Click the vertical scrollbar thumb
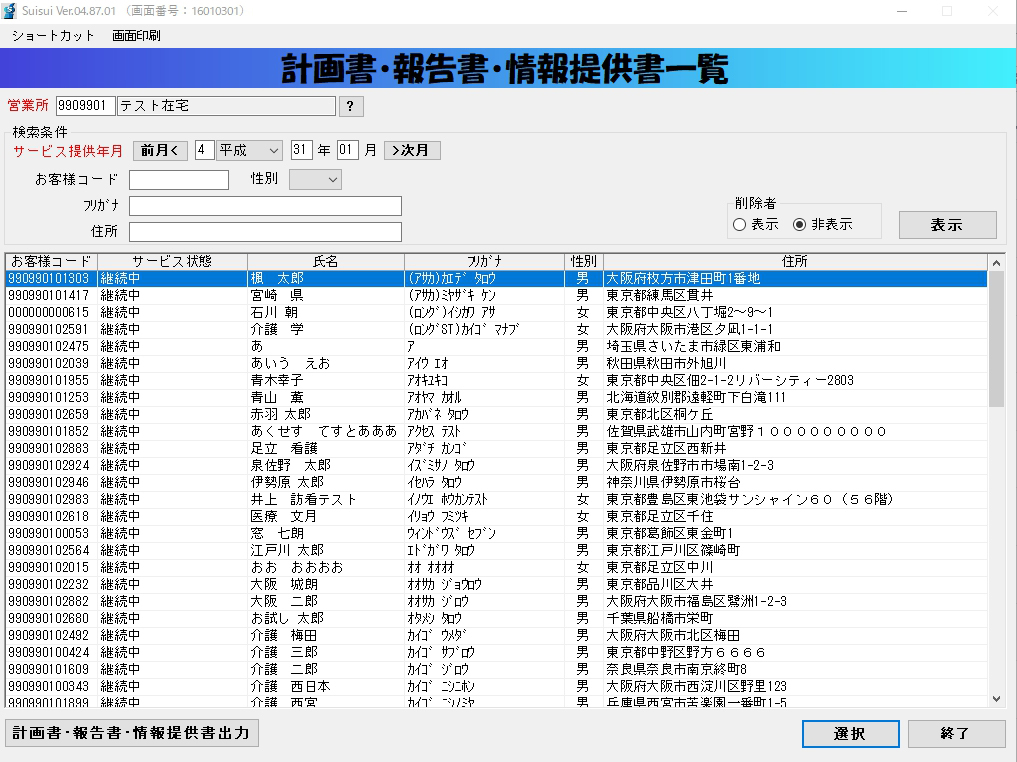The image size is (1017, 762). coord(996,339)
